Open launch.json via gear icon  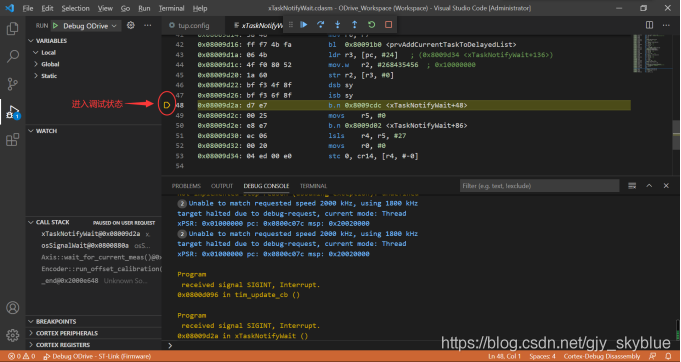(130, 25)
